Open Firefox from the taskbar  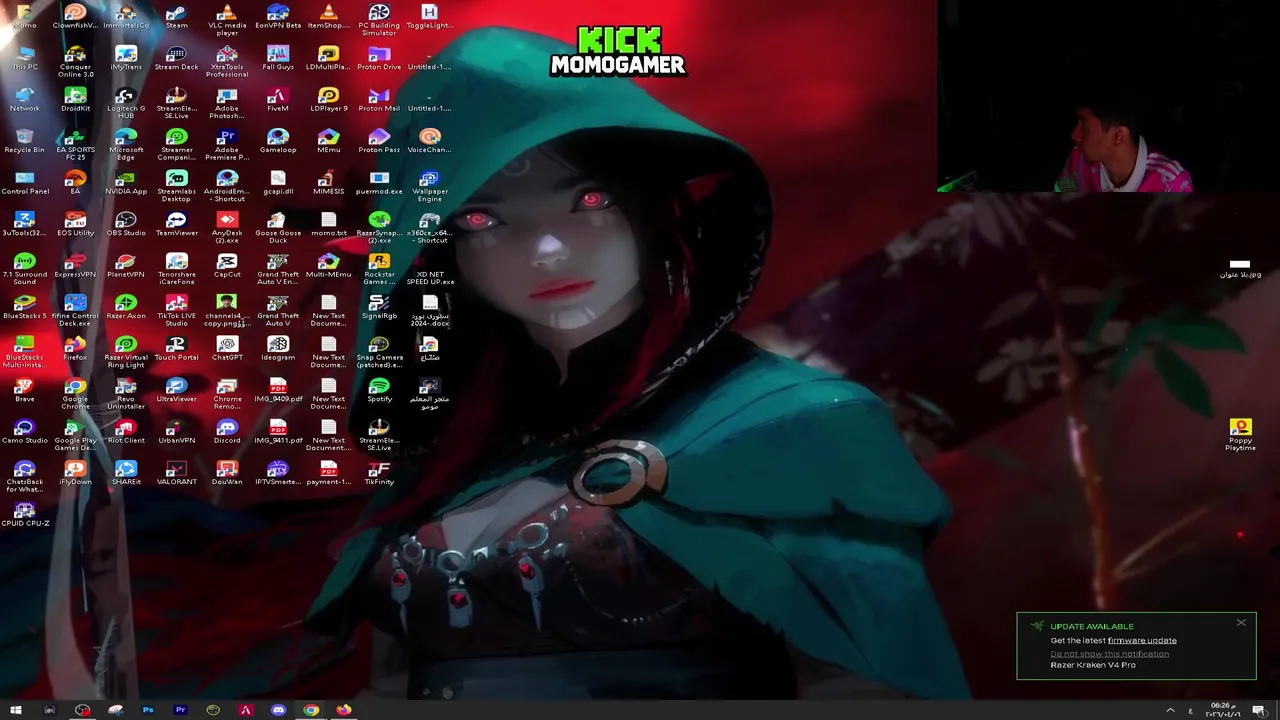click(344, 710)
